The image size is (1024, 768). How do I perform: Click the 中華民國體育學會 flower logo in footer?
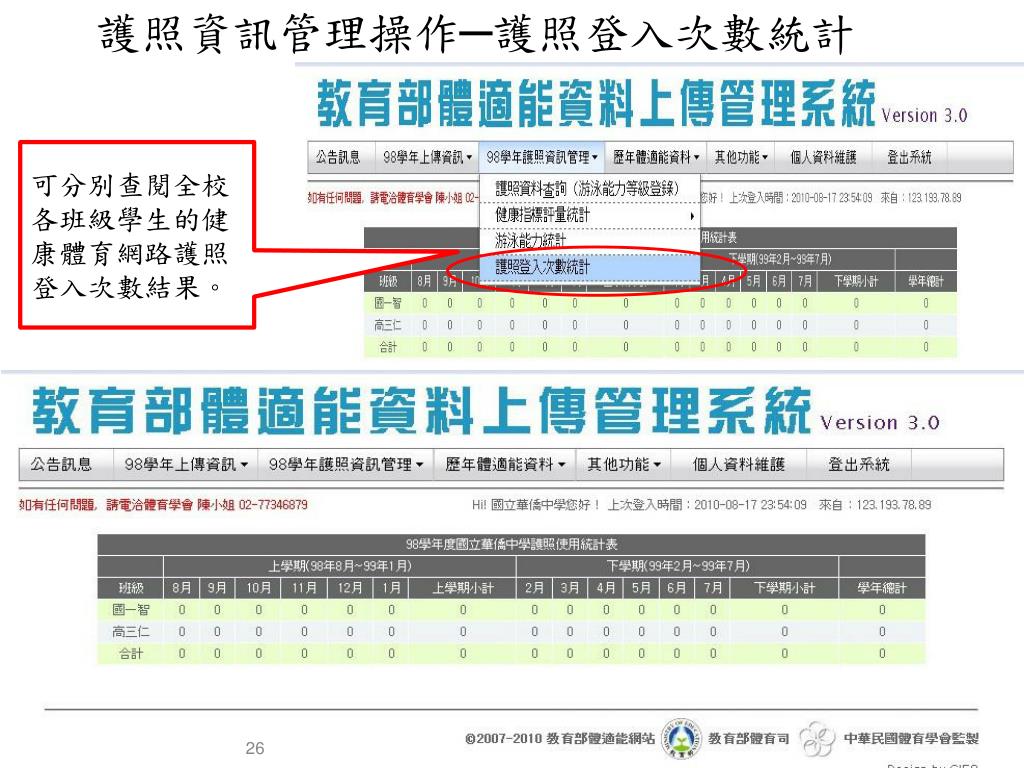(817, 739)
